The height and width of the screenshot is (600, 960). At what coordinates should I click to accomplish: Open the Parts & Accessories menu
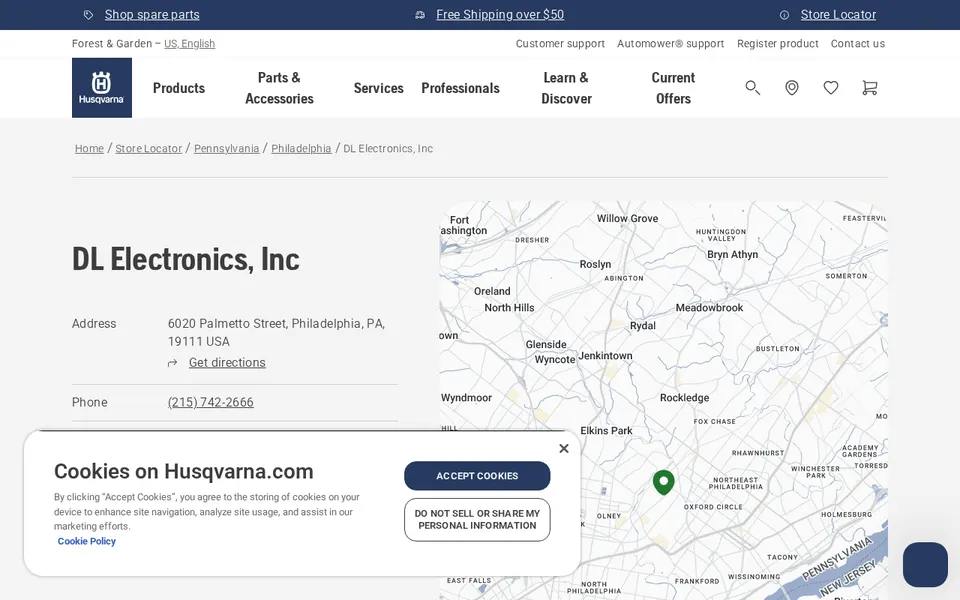point(279,88)
